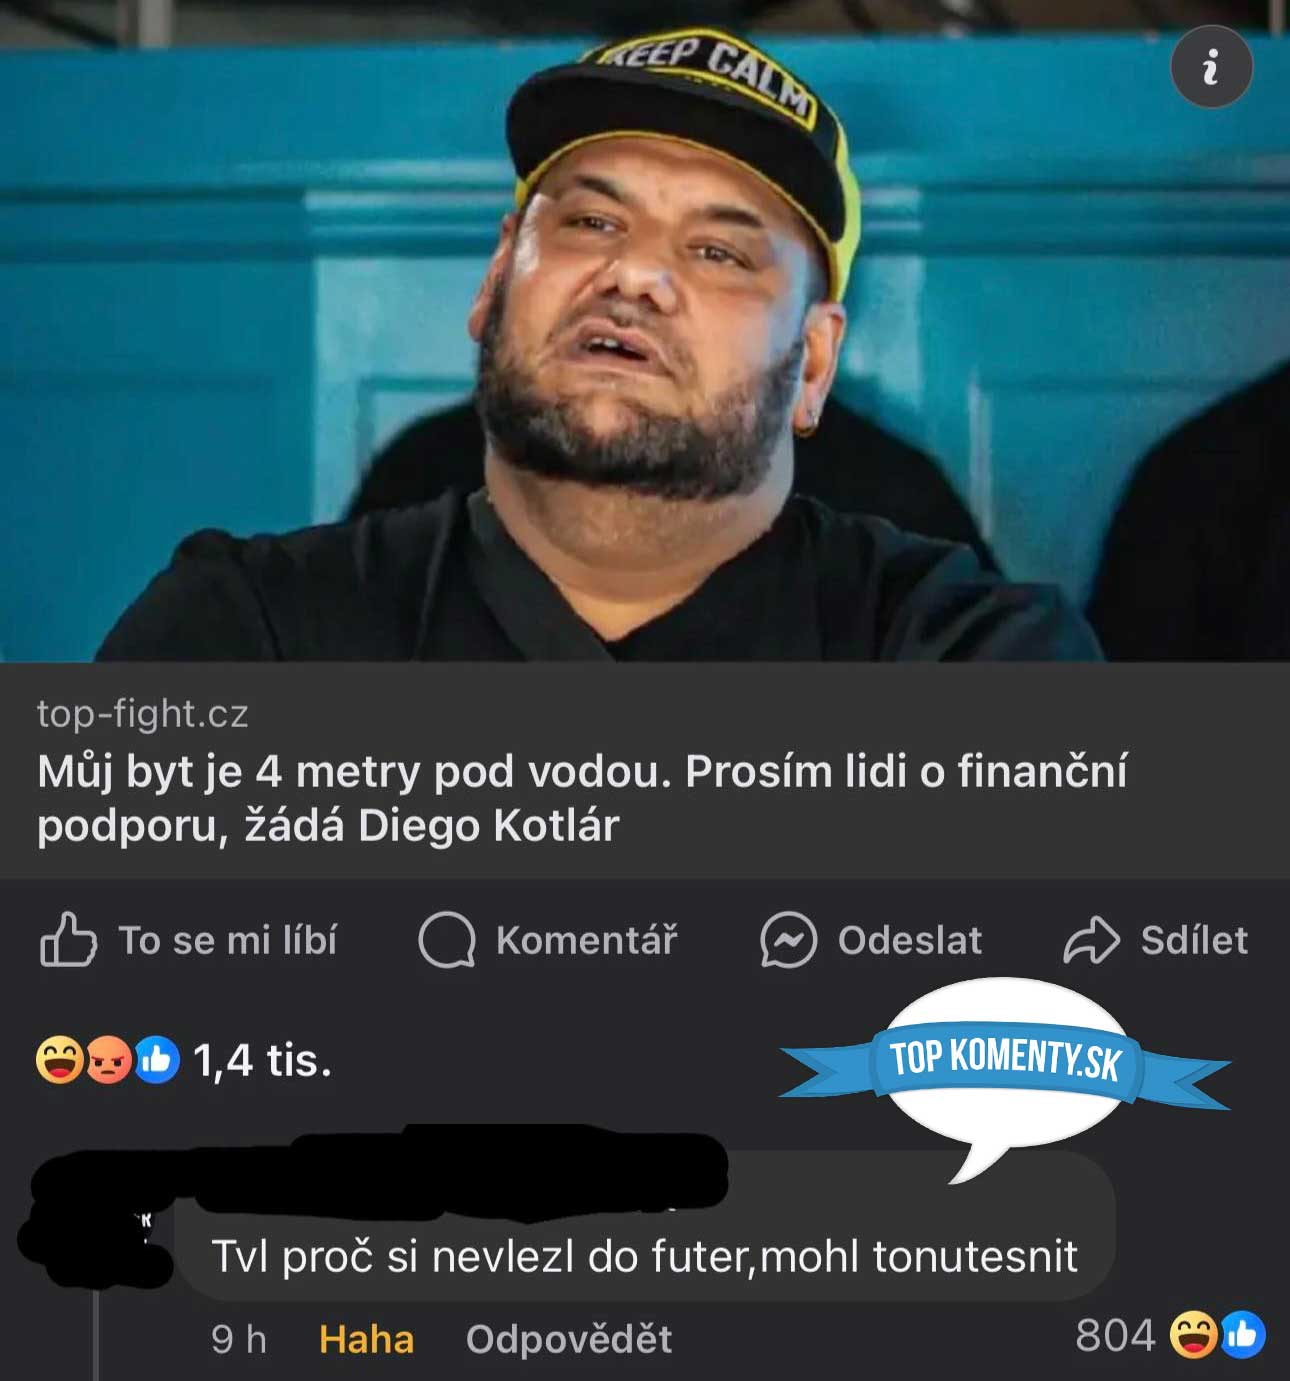The image size is (1290, 1381).
Task: Open the comment's 804 reactions count
Action: 1115,1335
